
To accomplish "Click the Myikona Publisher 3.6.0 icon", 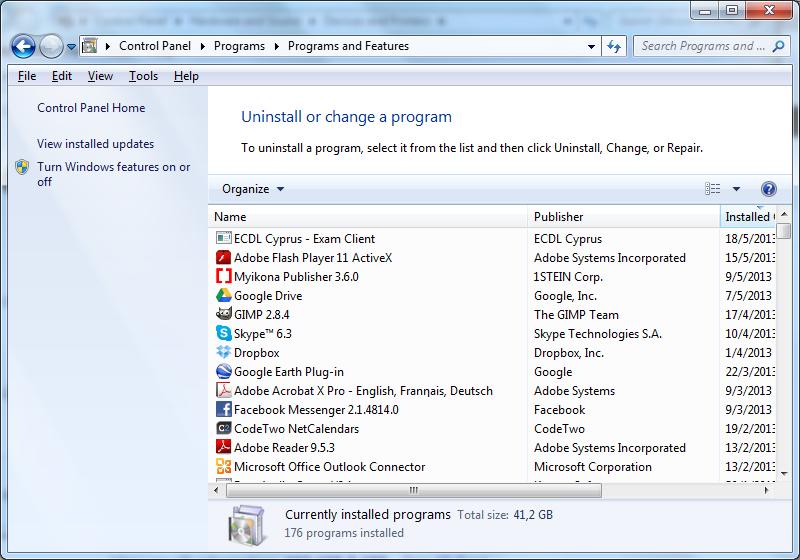I will point(223,276).
